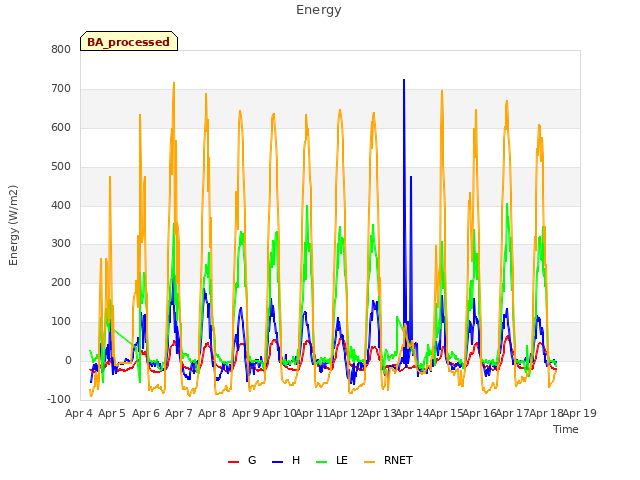The height and width of the screenshot is (480, 640).
Task: Click the Apr 8 x-axis date label
Action: point(212,413)
